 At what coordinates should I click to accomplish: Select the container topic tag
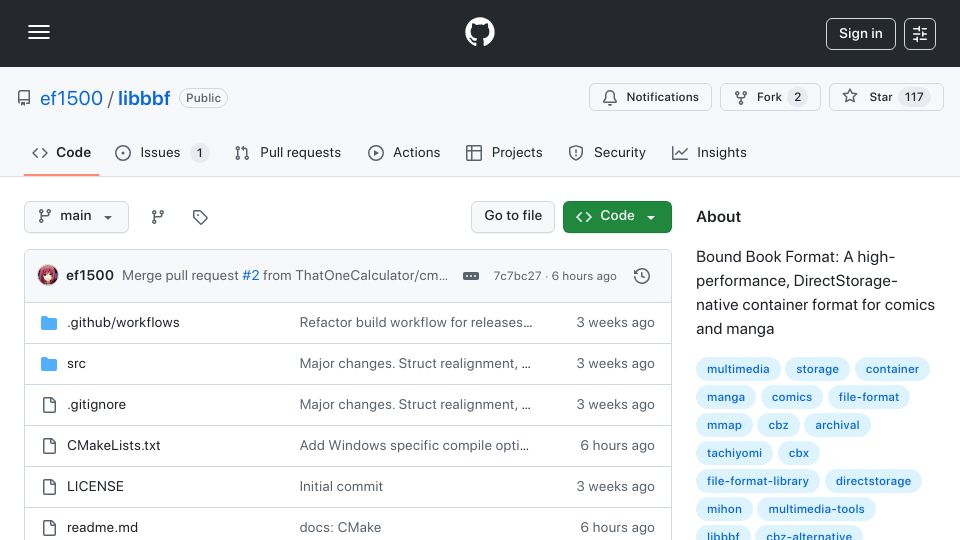pos(892,369)
